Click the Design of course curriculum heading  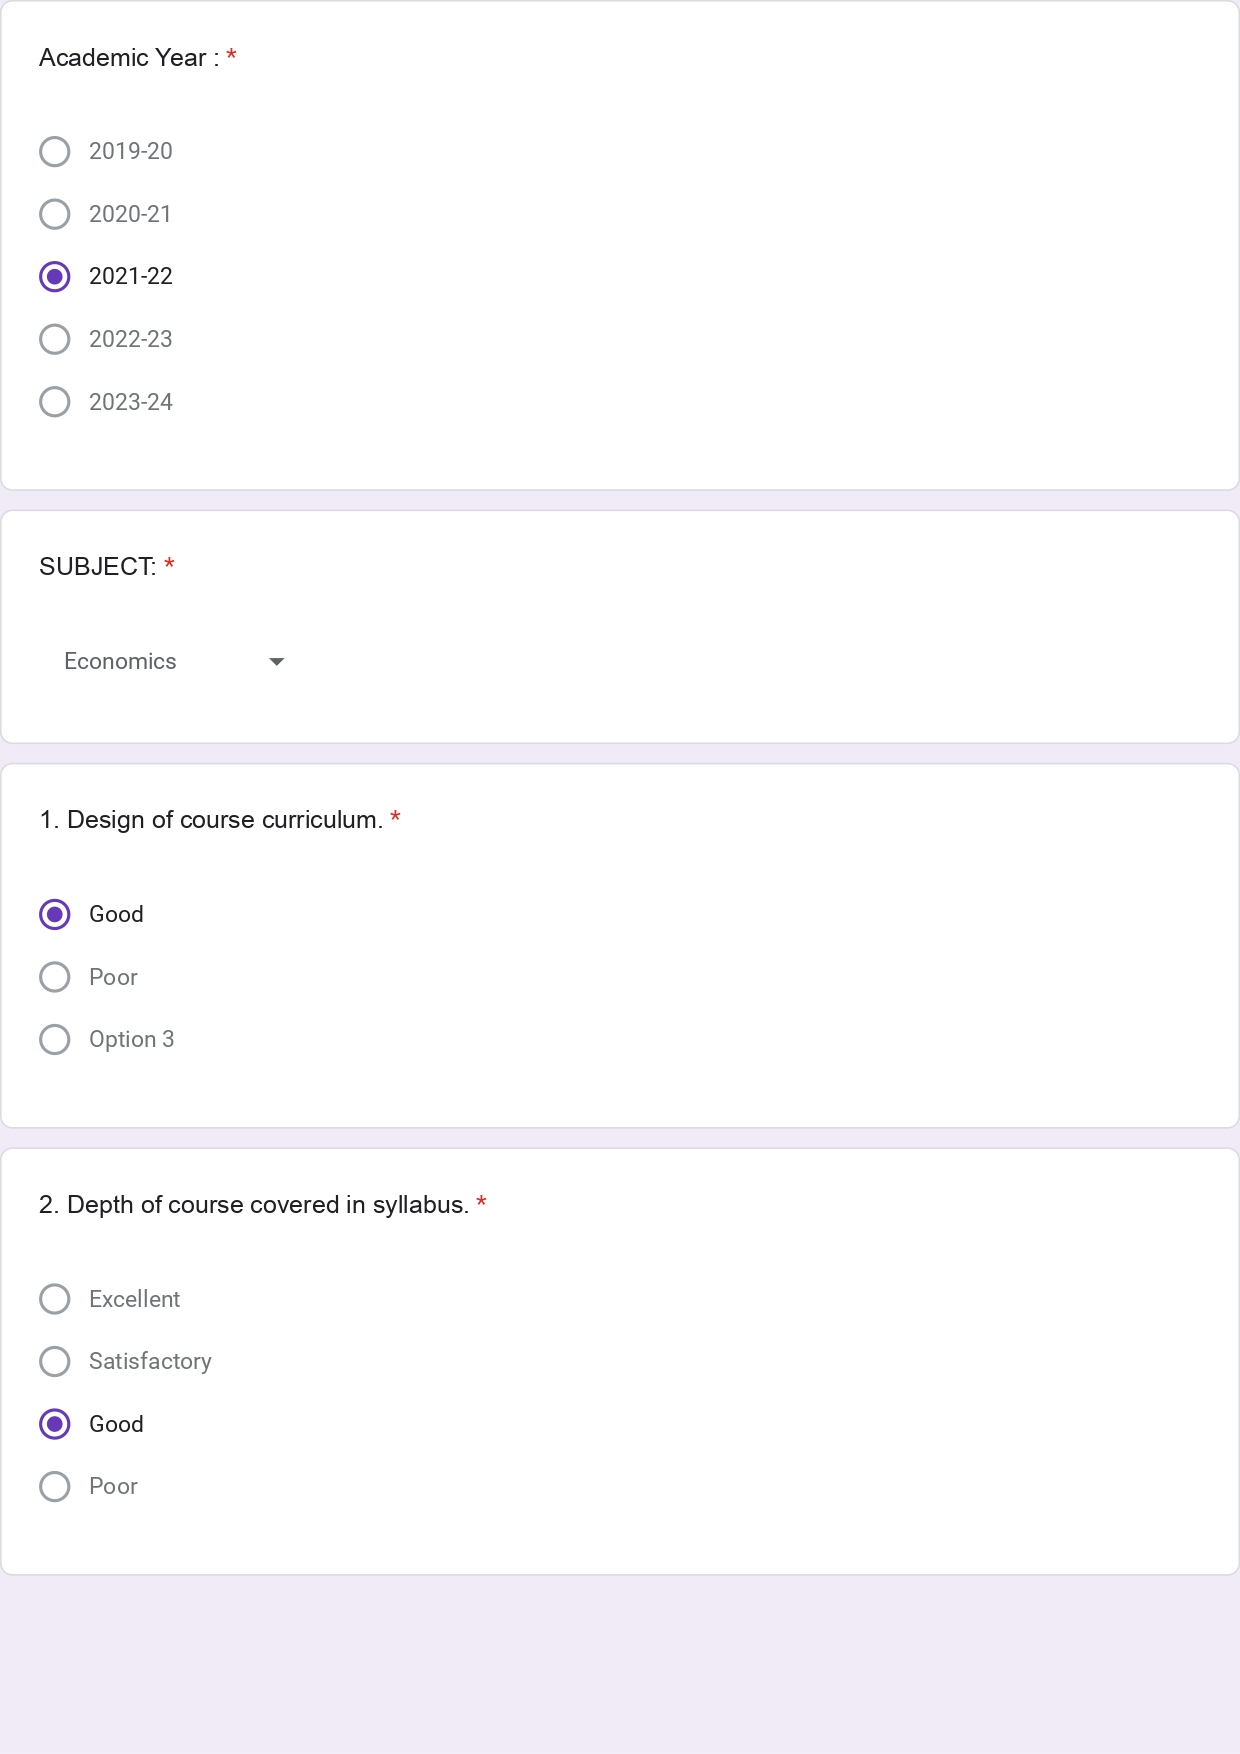tap(211, 820)
